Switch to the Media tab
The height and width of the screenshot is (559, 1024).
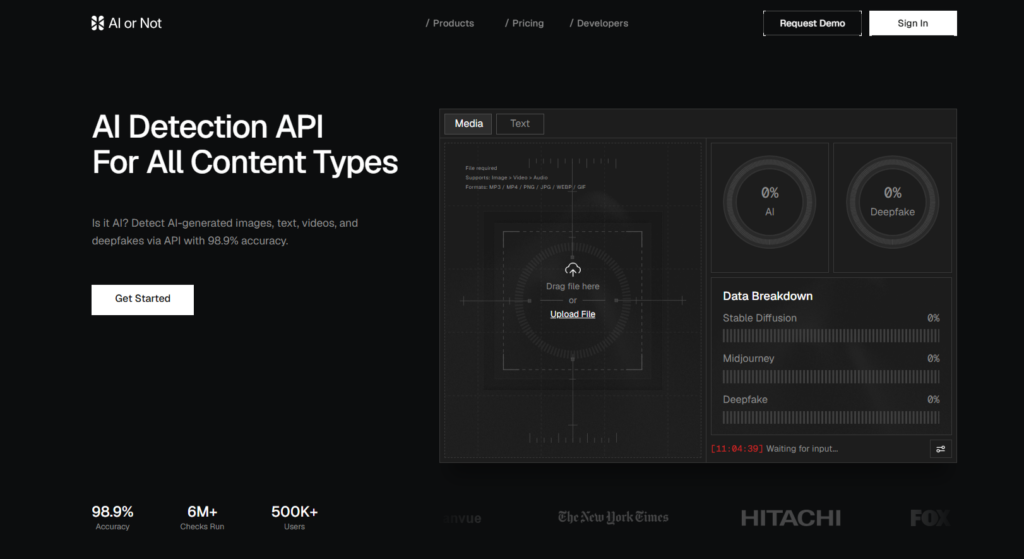[468, 123]
